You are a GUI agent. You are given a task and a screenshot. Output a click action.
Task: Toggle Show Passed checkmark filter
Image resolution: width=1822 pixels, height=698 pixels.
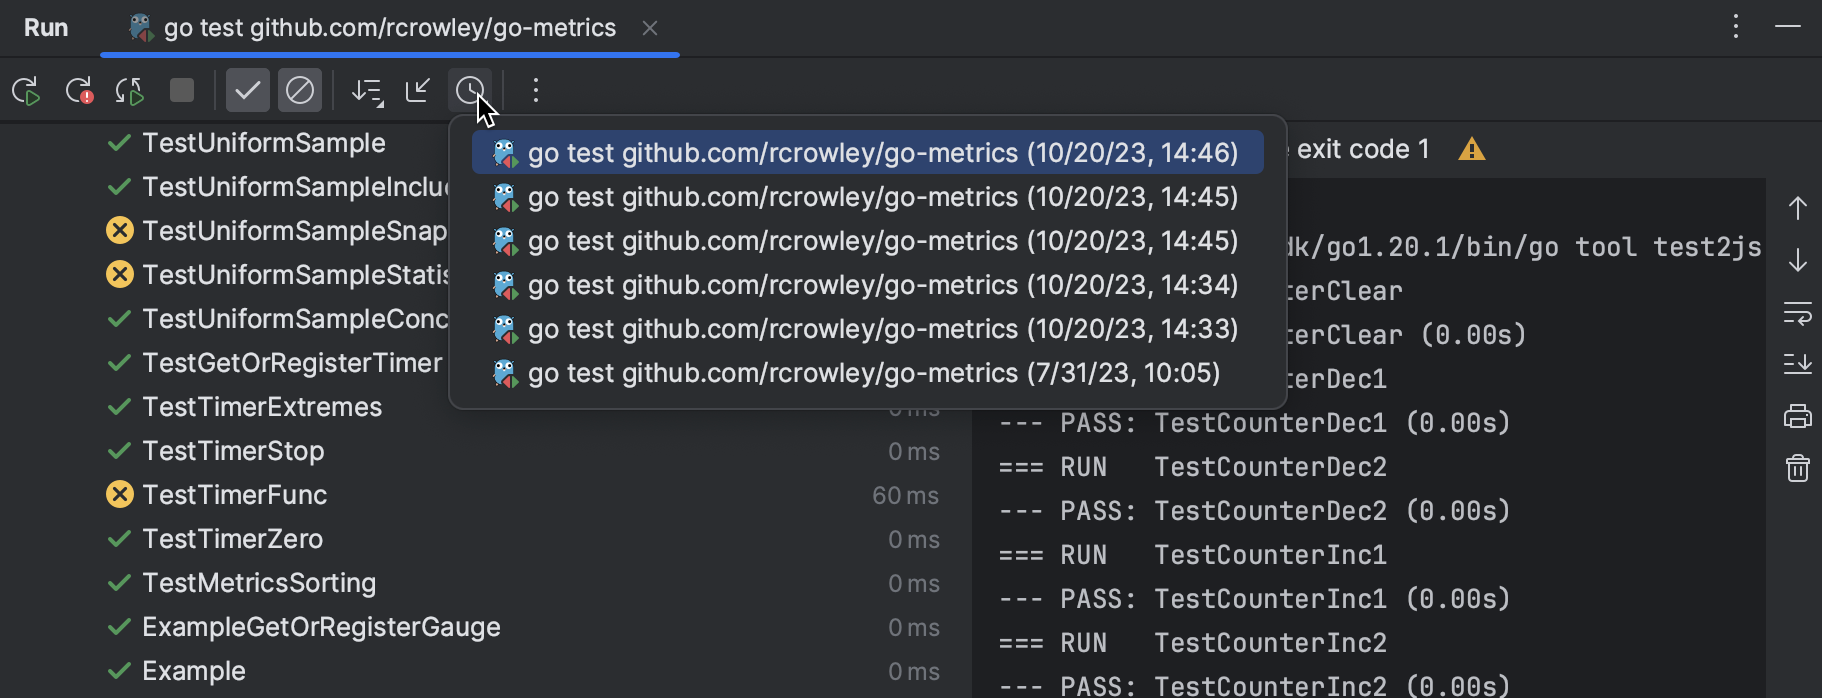pyautogui.click(x=247, y=91)
